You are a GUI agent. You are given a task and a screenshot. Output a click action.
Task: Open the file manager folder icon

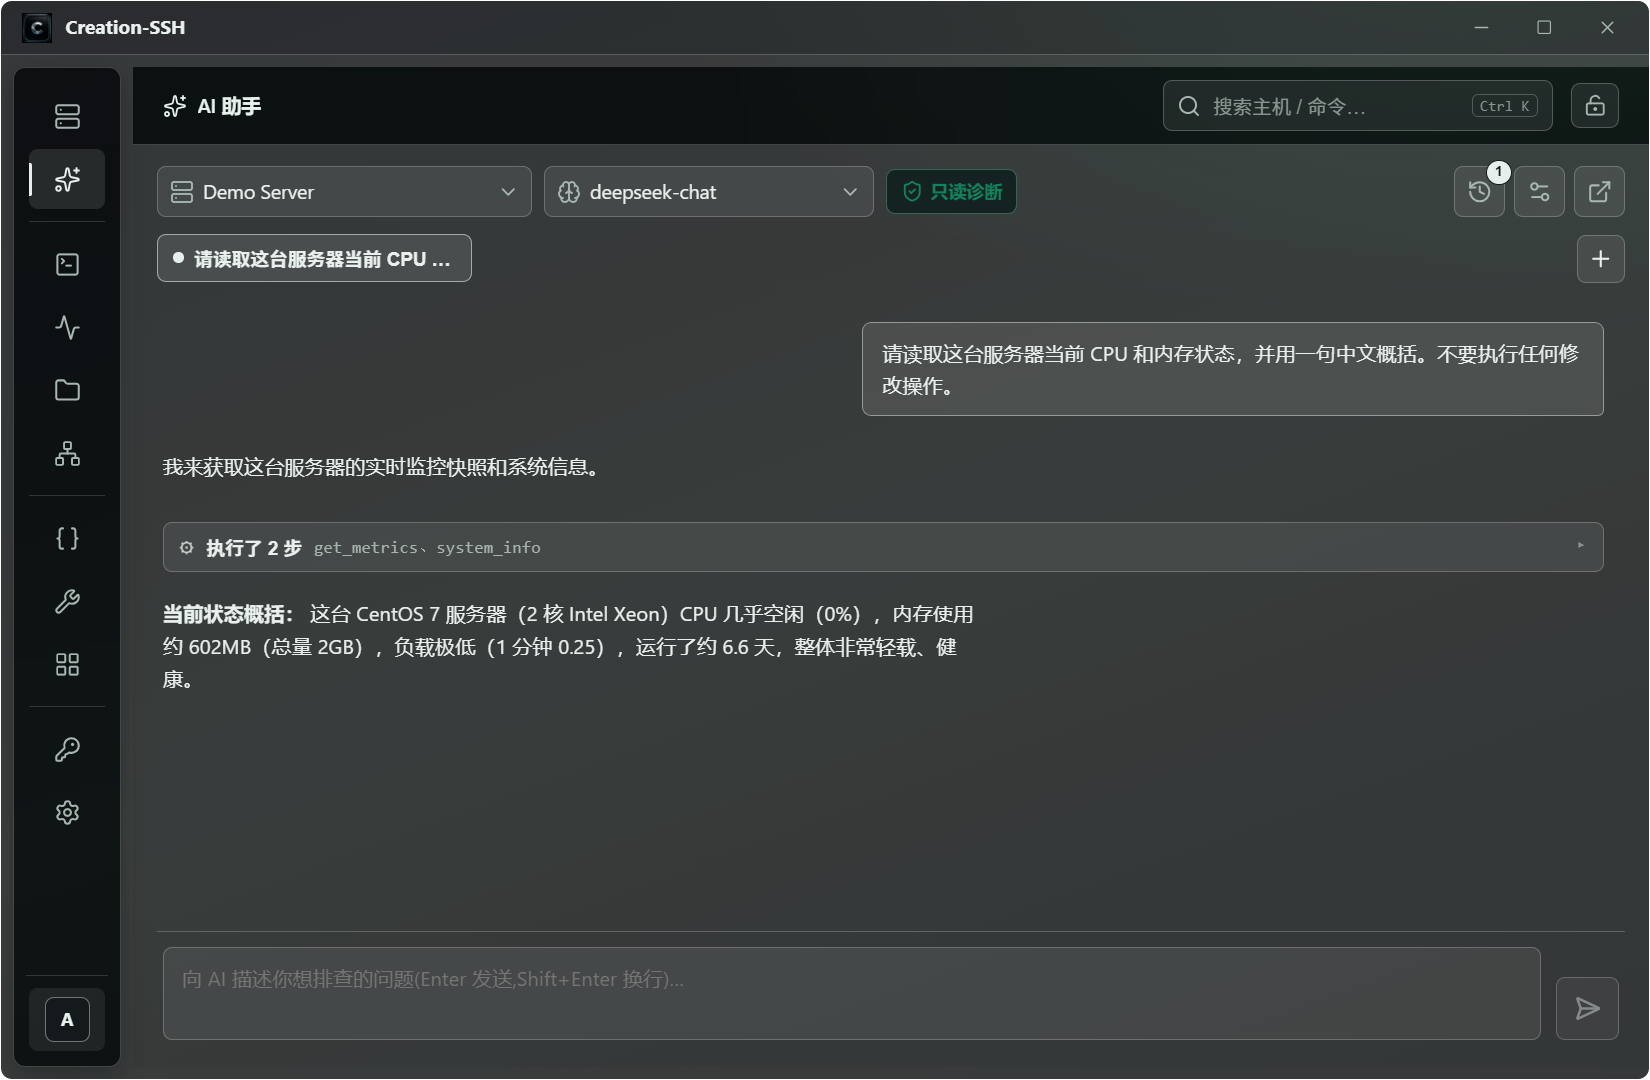67,390
